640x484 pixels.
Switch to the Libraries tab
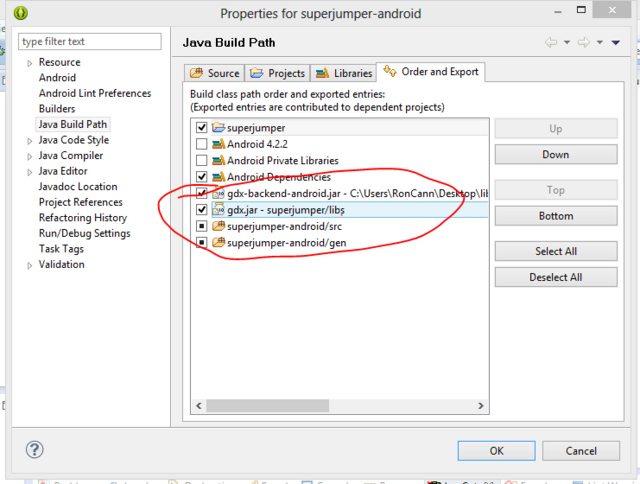(x=343, y=73)
